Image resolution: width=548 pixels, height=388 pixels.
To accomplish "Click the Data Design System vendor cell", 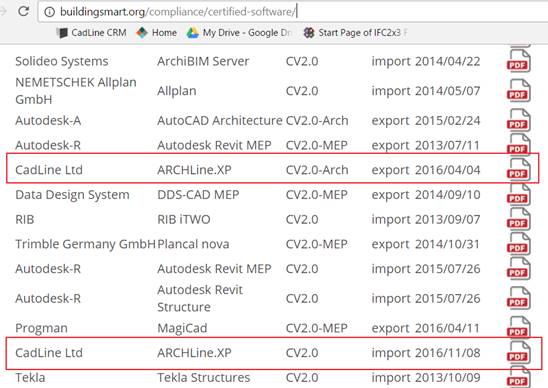I will pos(72,195).
